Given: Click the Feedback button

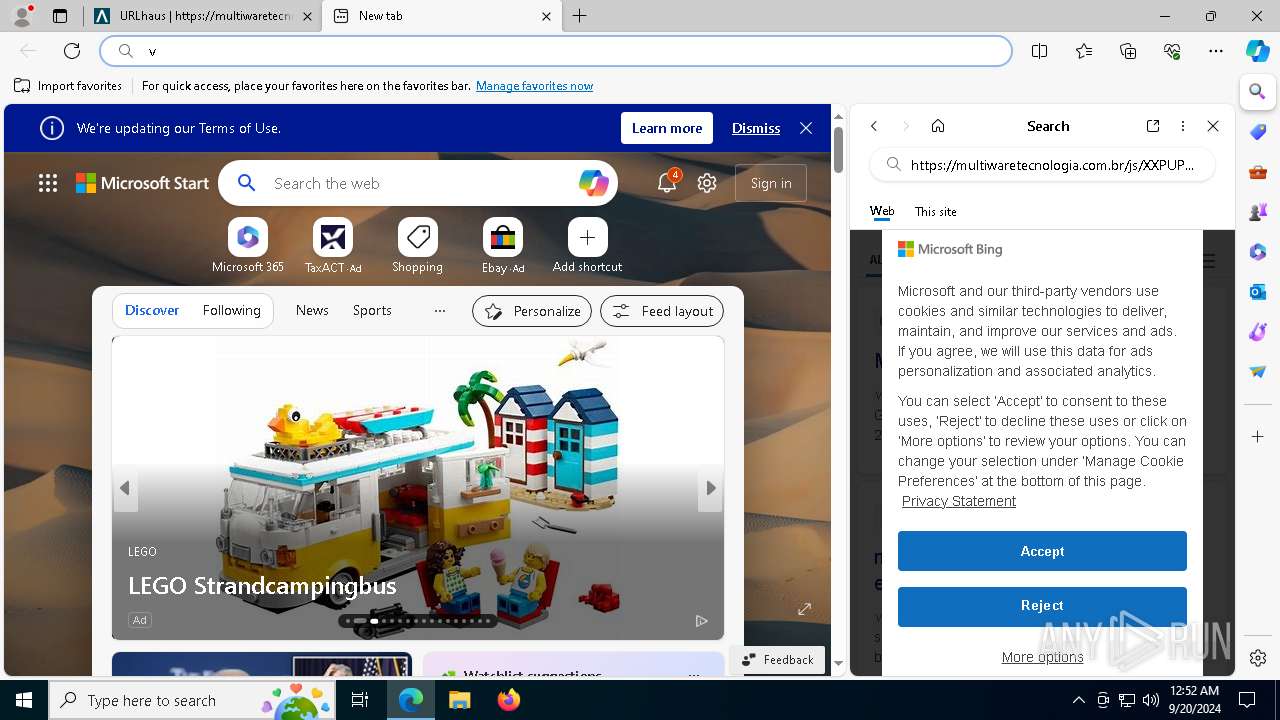Looking at the screenshot, I should pos(777,659).
